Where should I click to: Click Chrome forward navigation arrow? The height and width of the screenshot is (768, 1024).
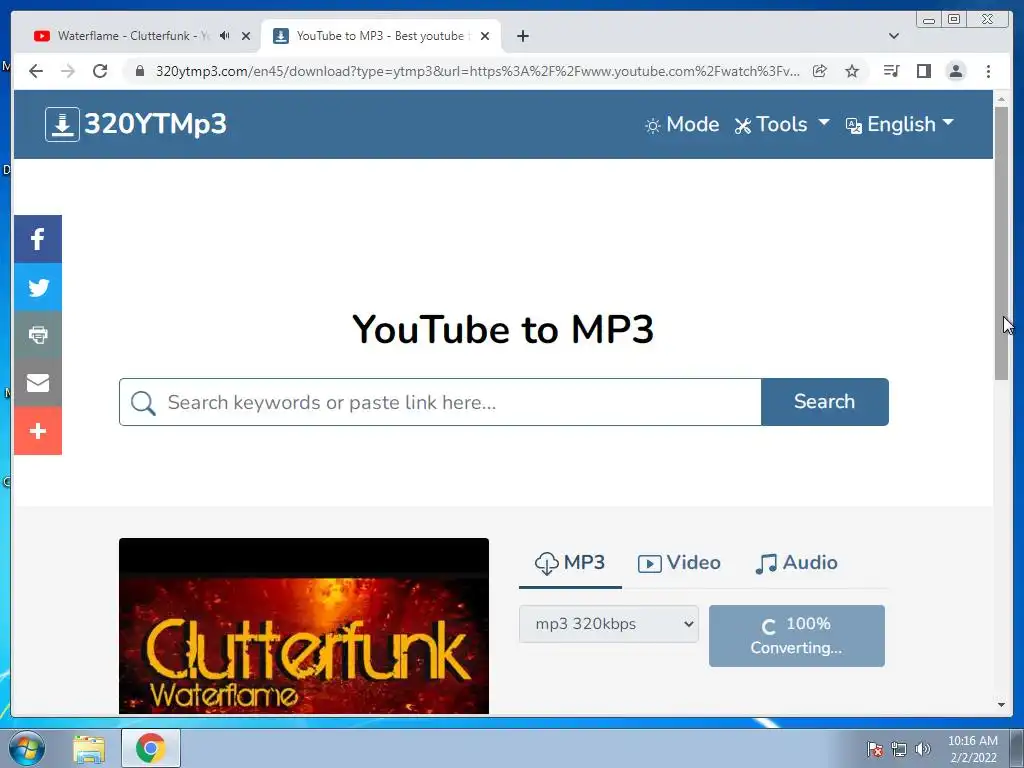(68, 71)
